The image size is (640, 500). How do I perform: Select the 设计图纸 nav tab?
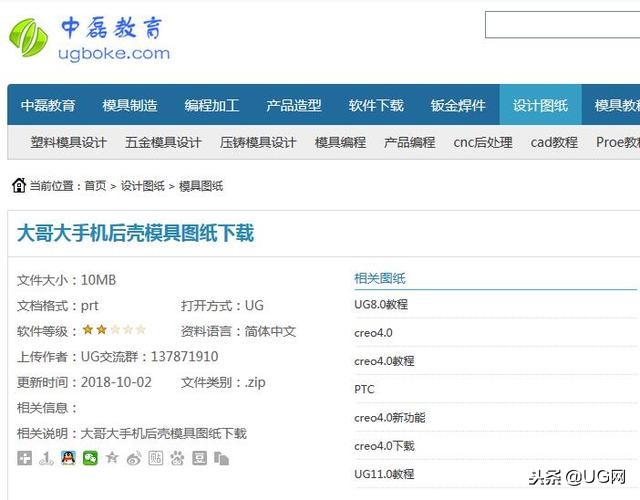click(540, 105)
